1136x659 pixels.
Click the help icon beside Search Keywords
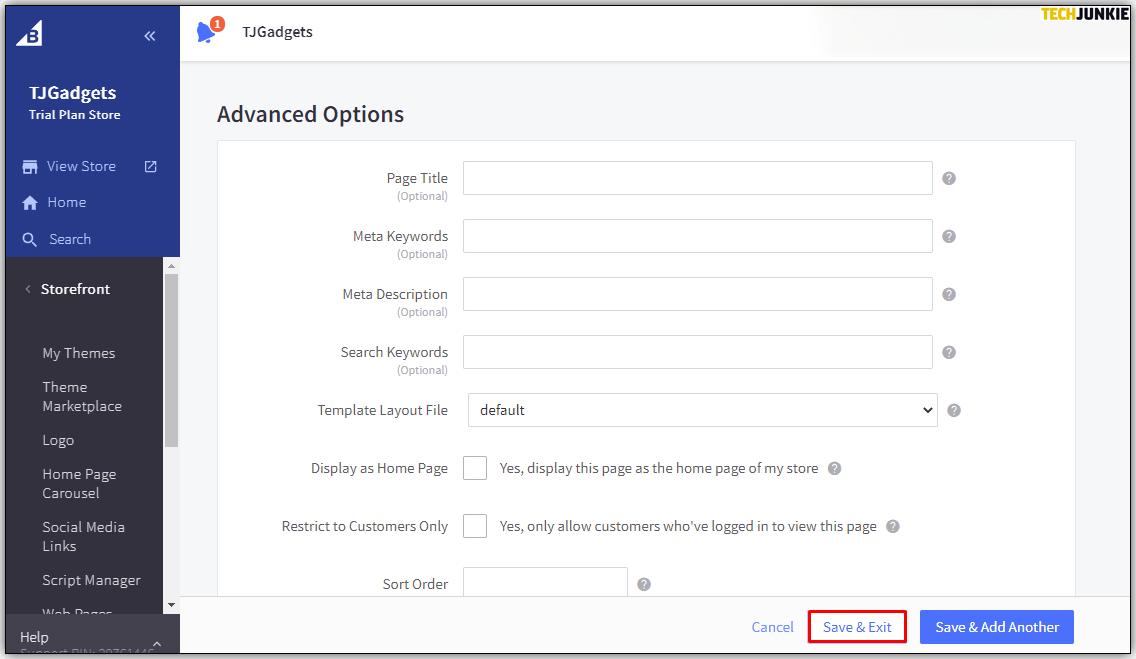coord(949,352)
